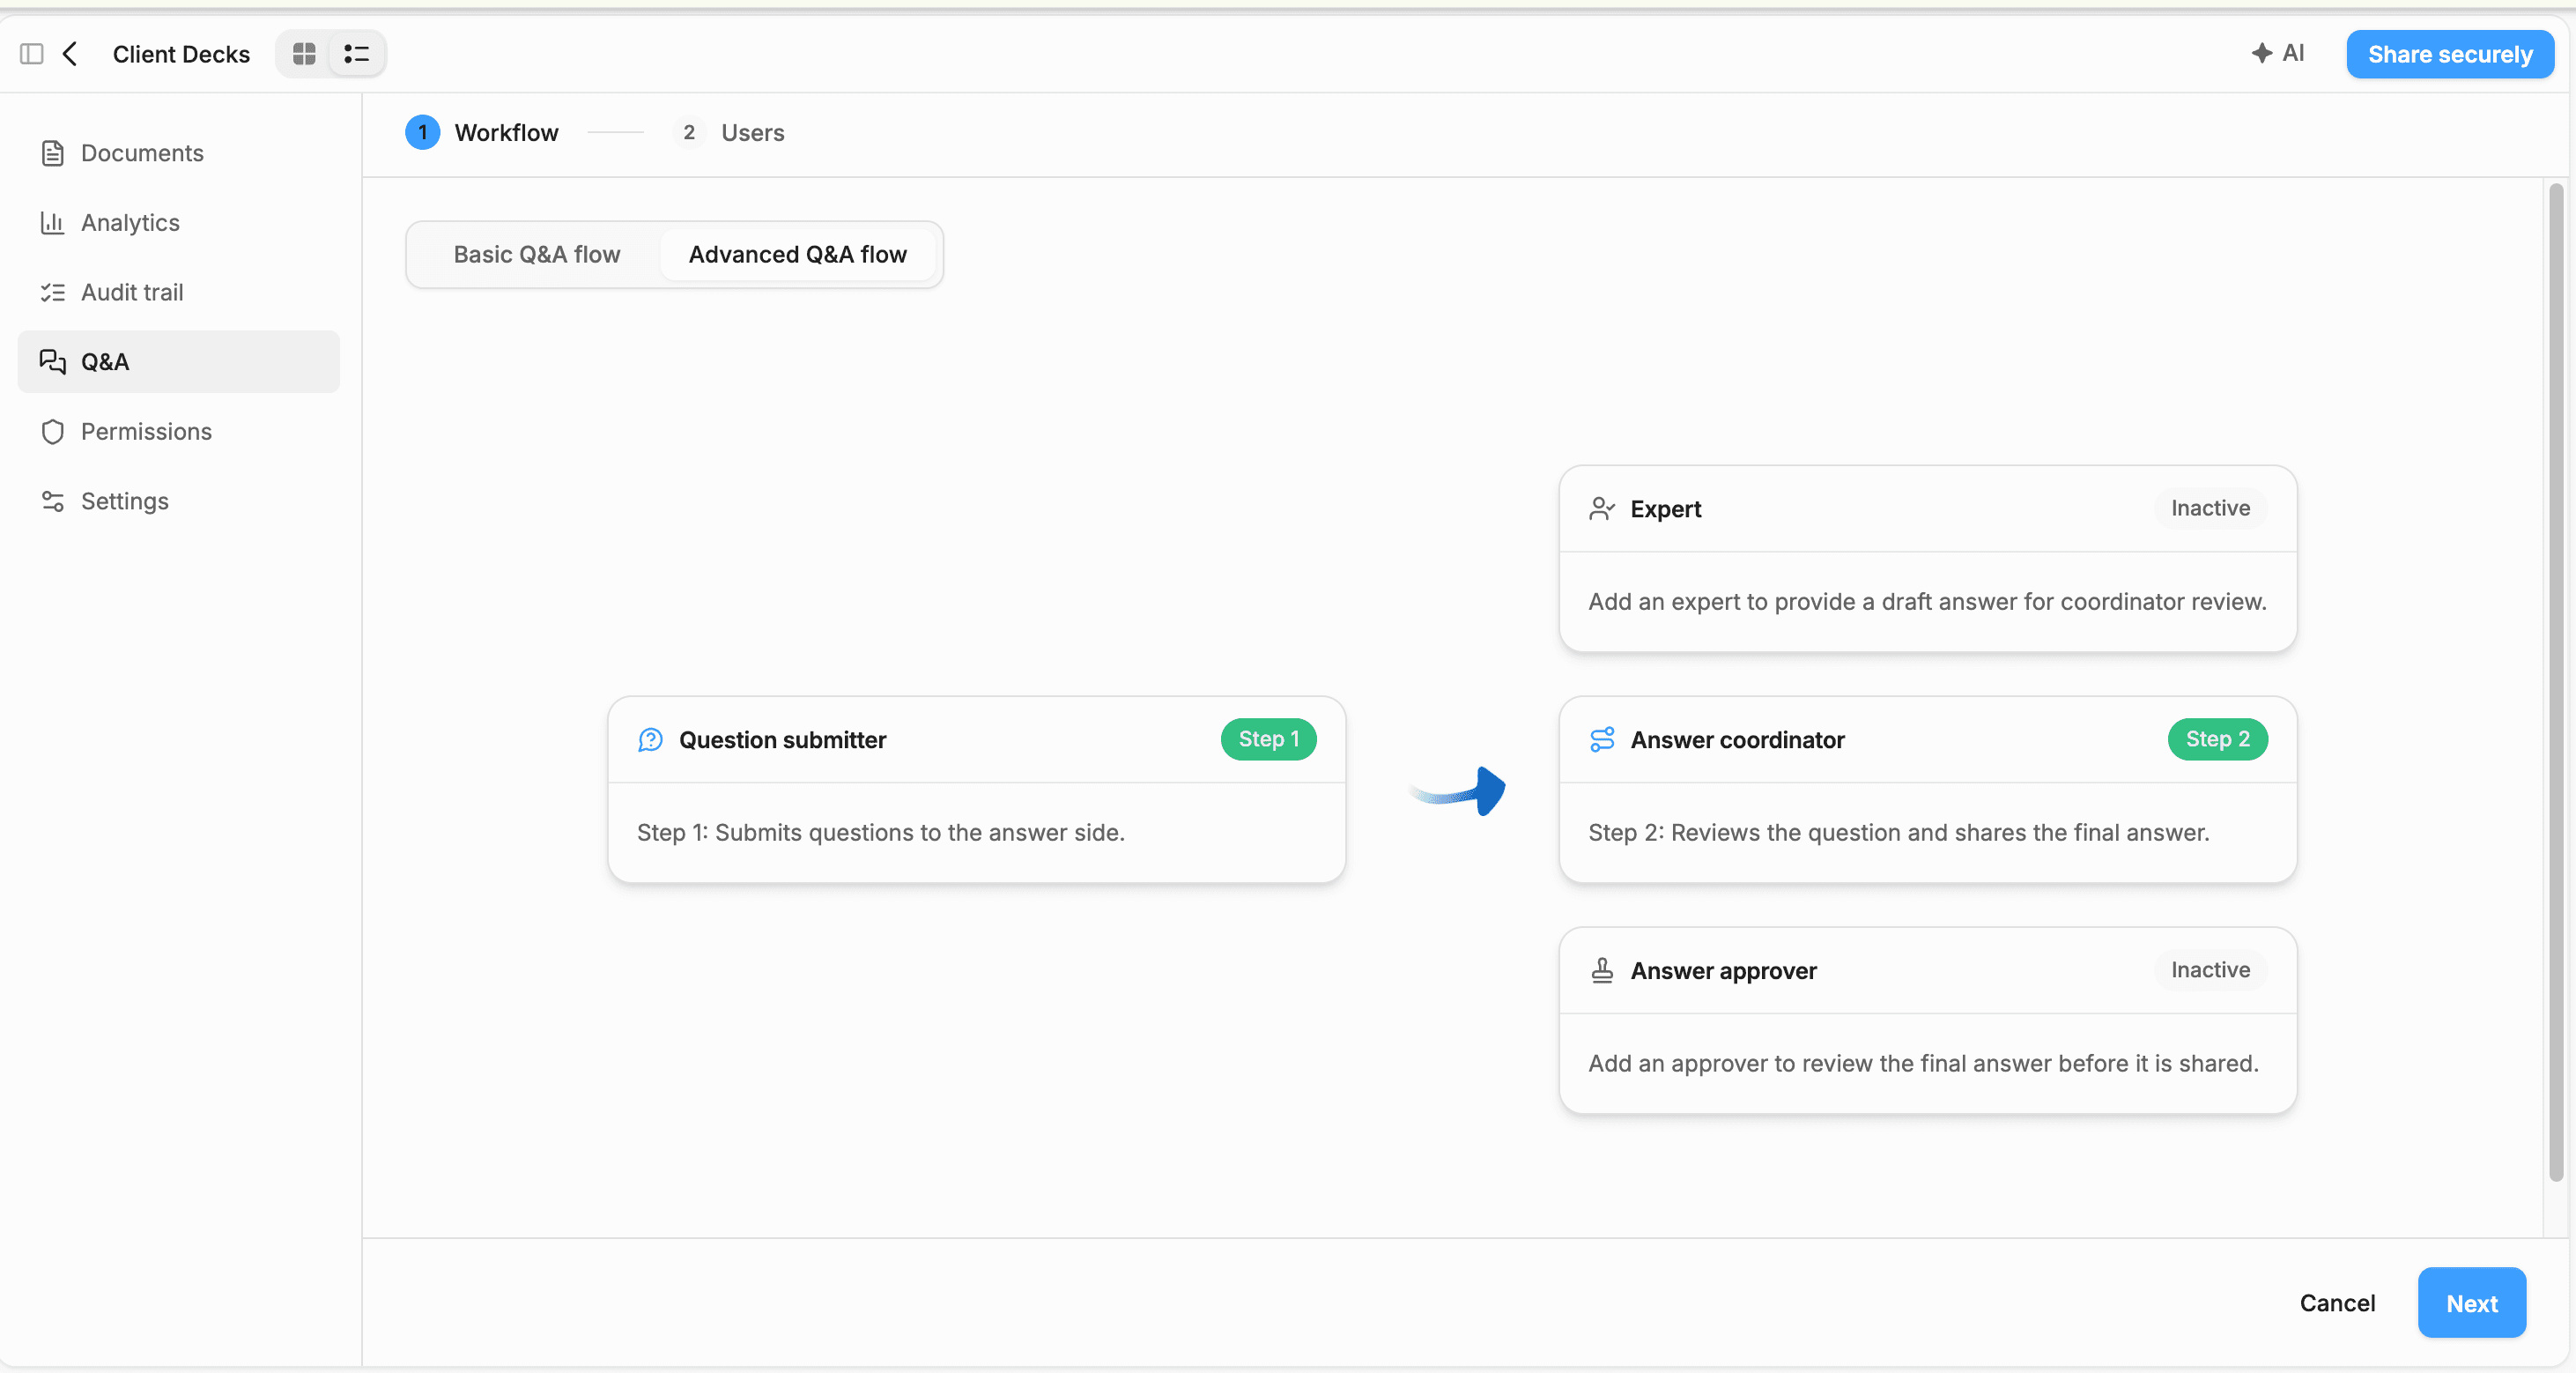Toggle the Answer approver Inactive badge

tap(2210, 970)
